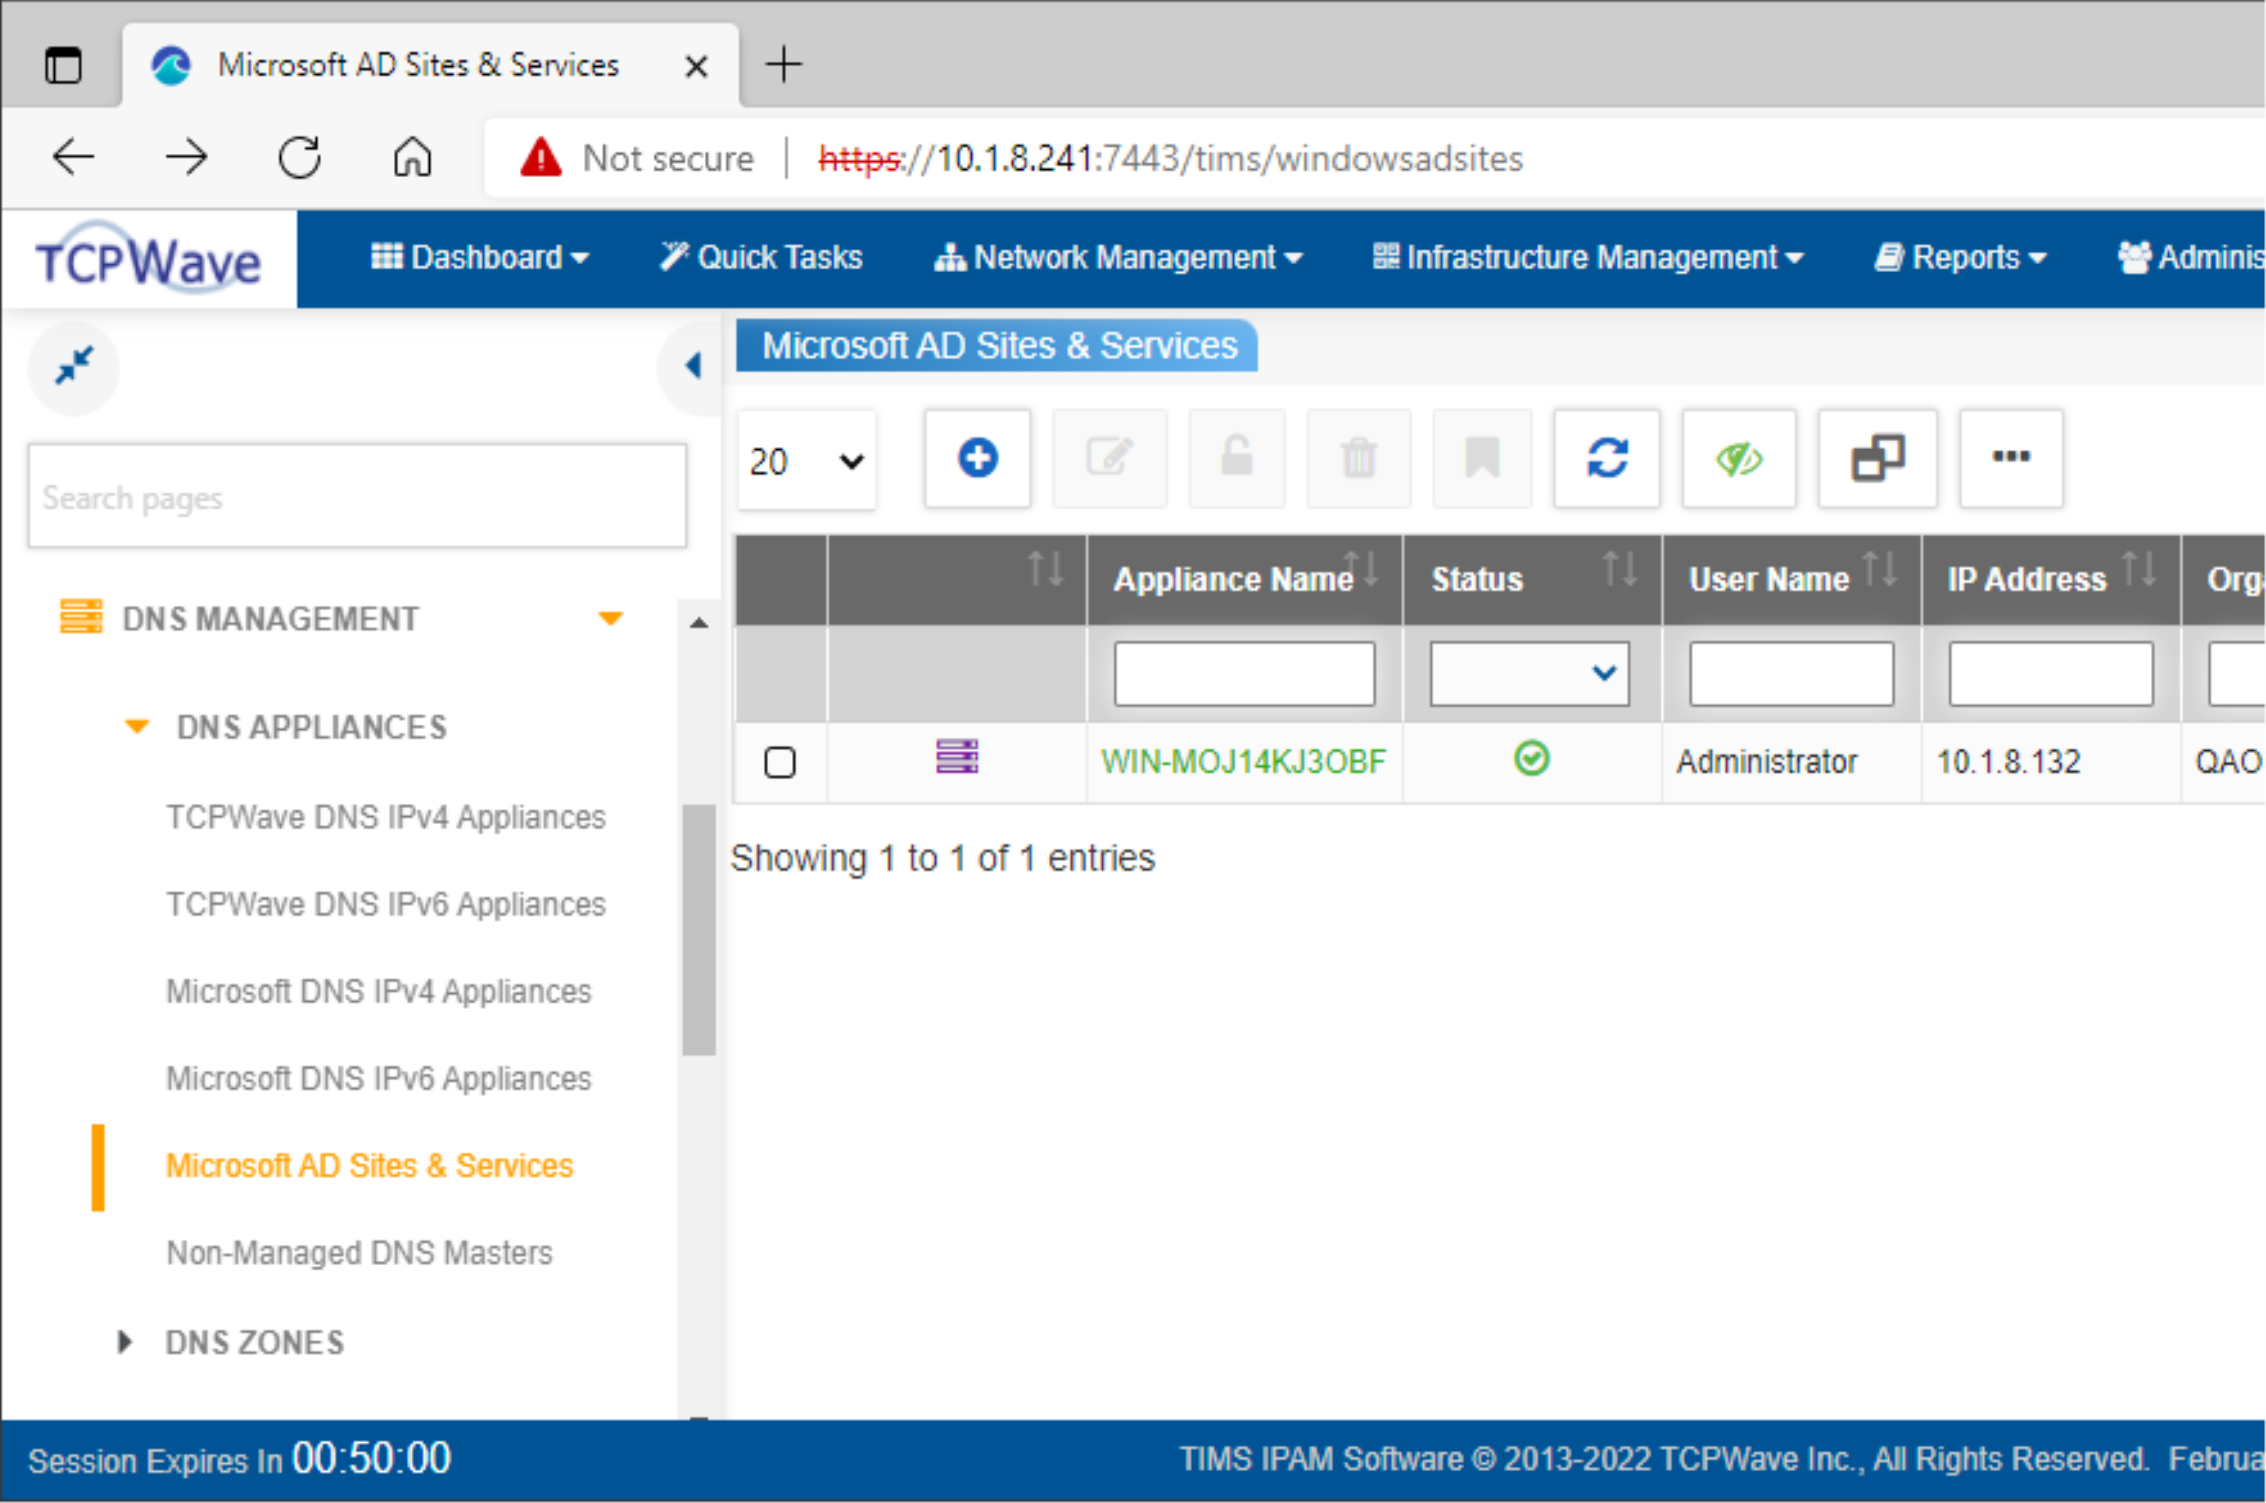Click the browser address bar URL

click(1170, 158)
